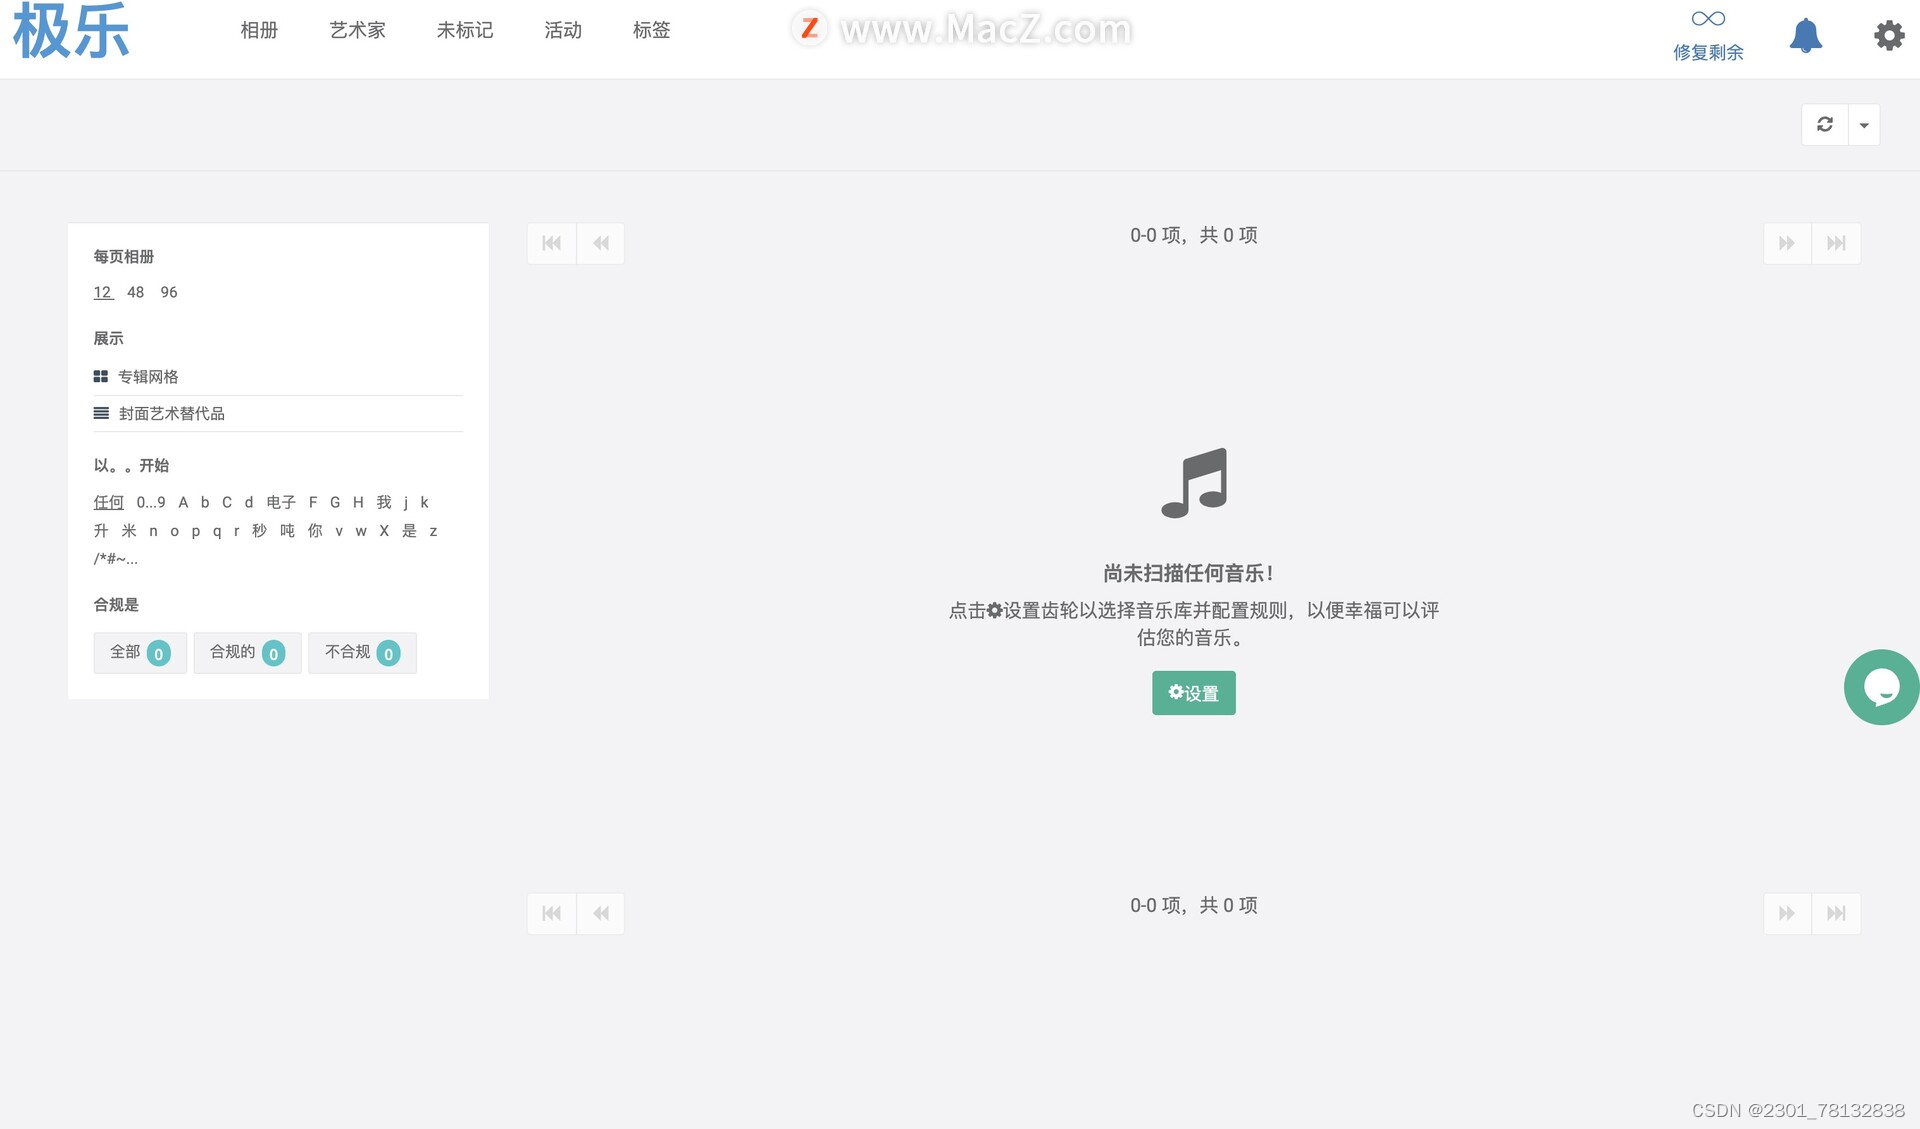Open the 未标记 menu item
Viewport: 1920px width, 1129px height.
[465, 31]
